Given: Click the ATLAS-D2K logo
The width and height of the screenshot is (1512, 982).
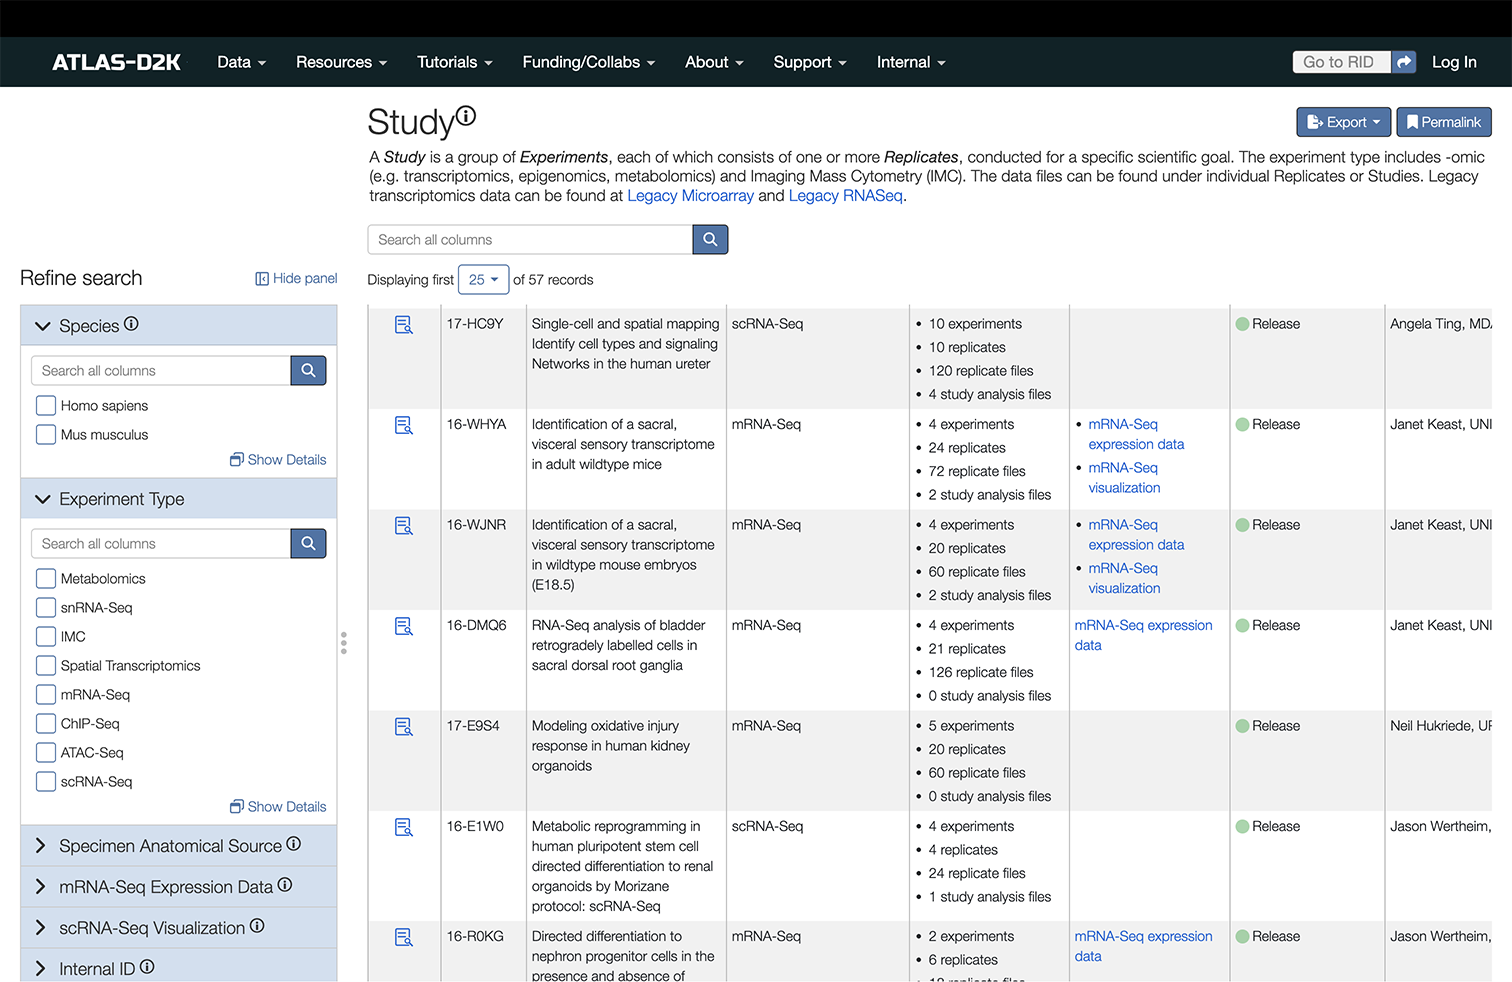Looking at the screenshot, I should point(116,62).
